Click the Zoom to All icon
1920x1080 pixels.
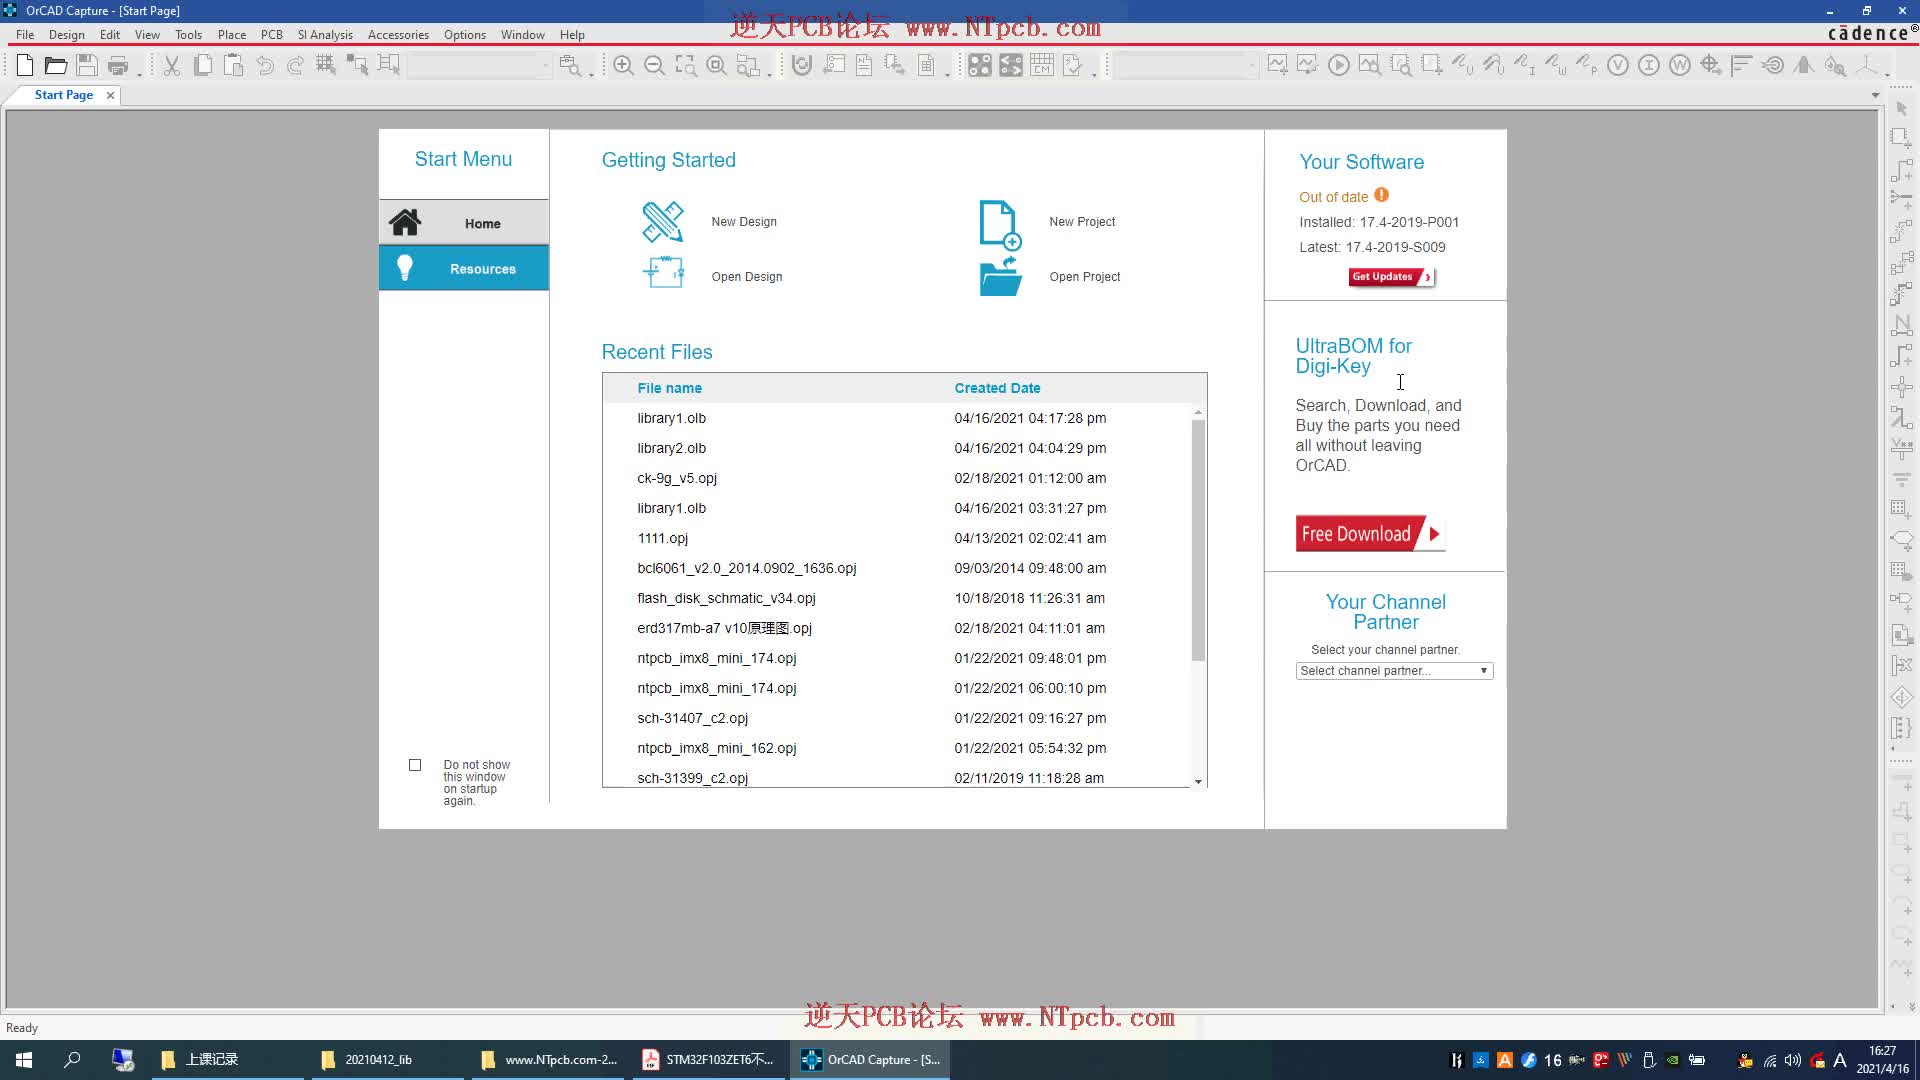coord(716,66)
